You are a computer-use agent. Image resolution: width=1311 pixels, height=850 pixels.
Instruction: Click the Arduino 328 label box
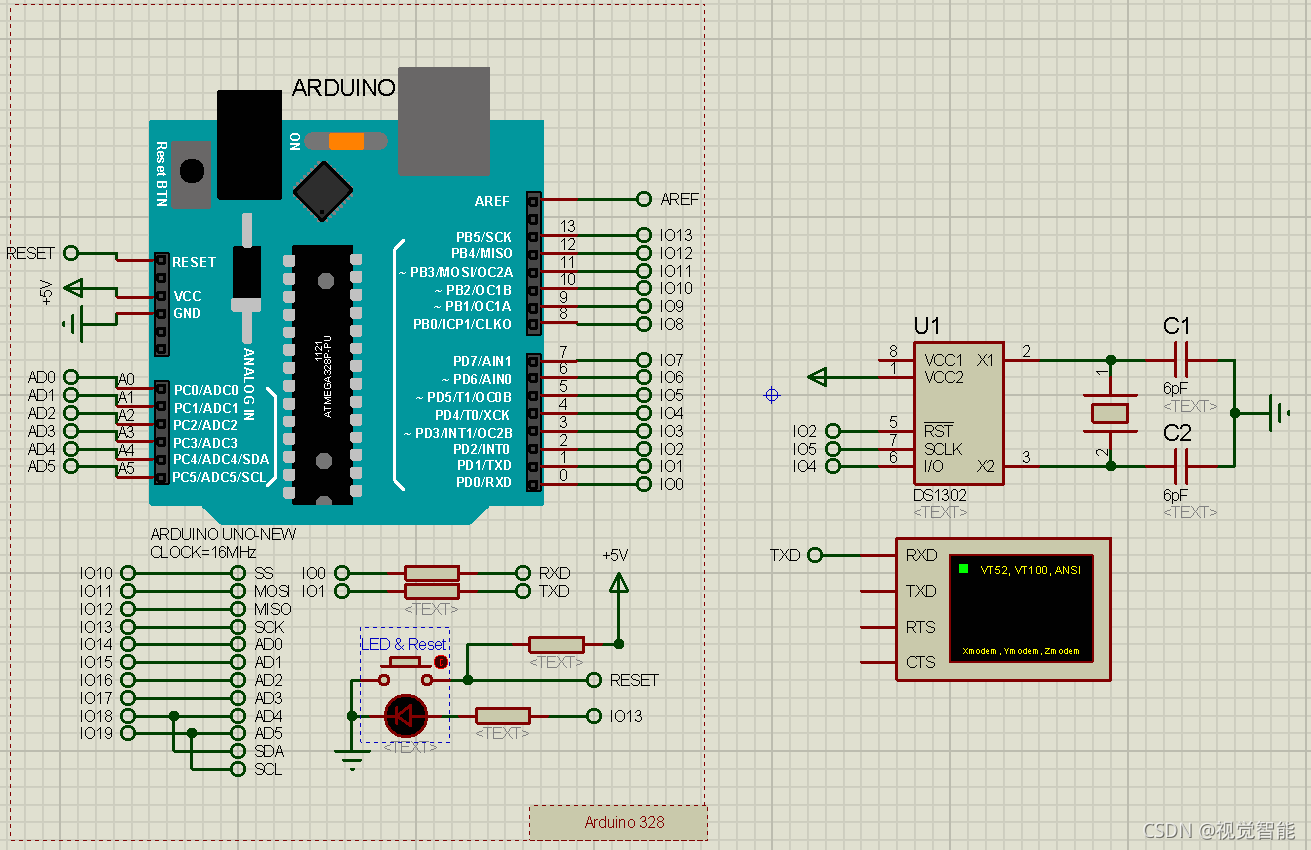point(618,822)
